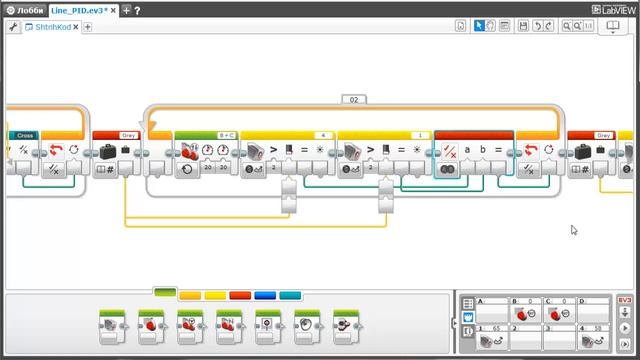The height and width of the screenshot is (360, 640).
Task: Open the blue Advanced palette tab
Action: (265, 296)
